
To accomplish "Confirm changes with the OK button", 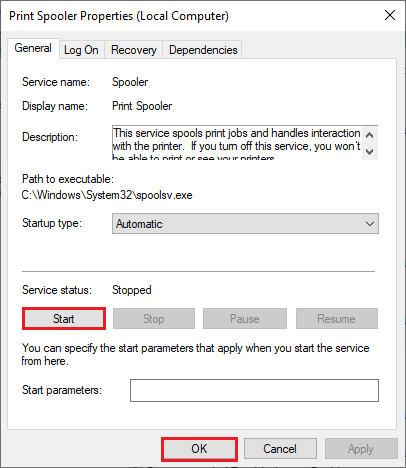I will (199, 449).
